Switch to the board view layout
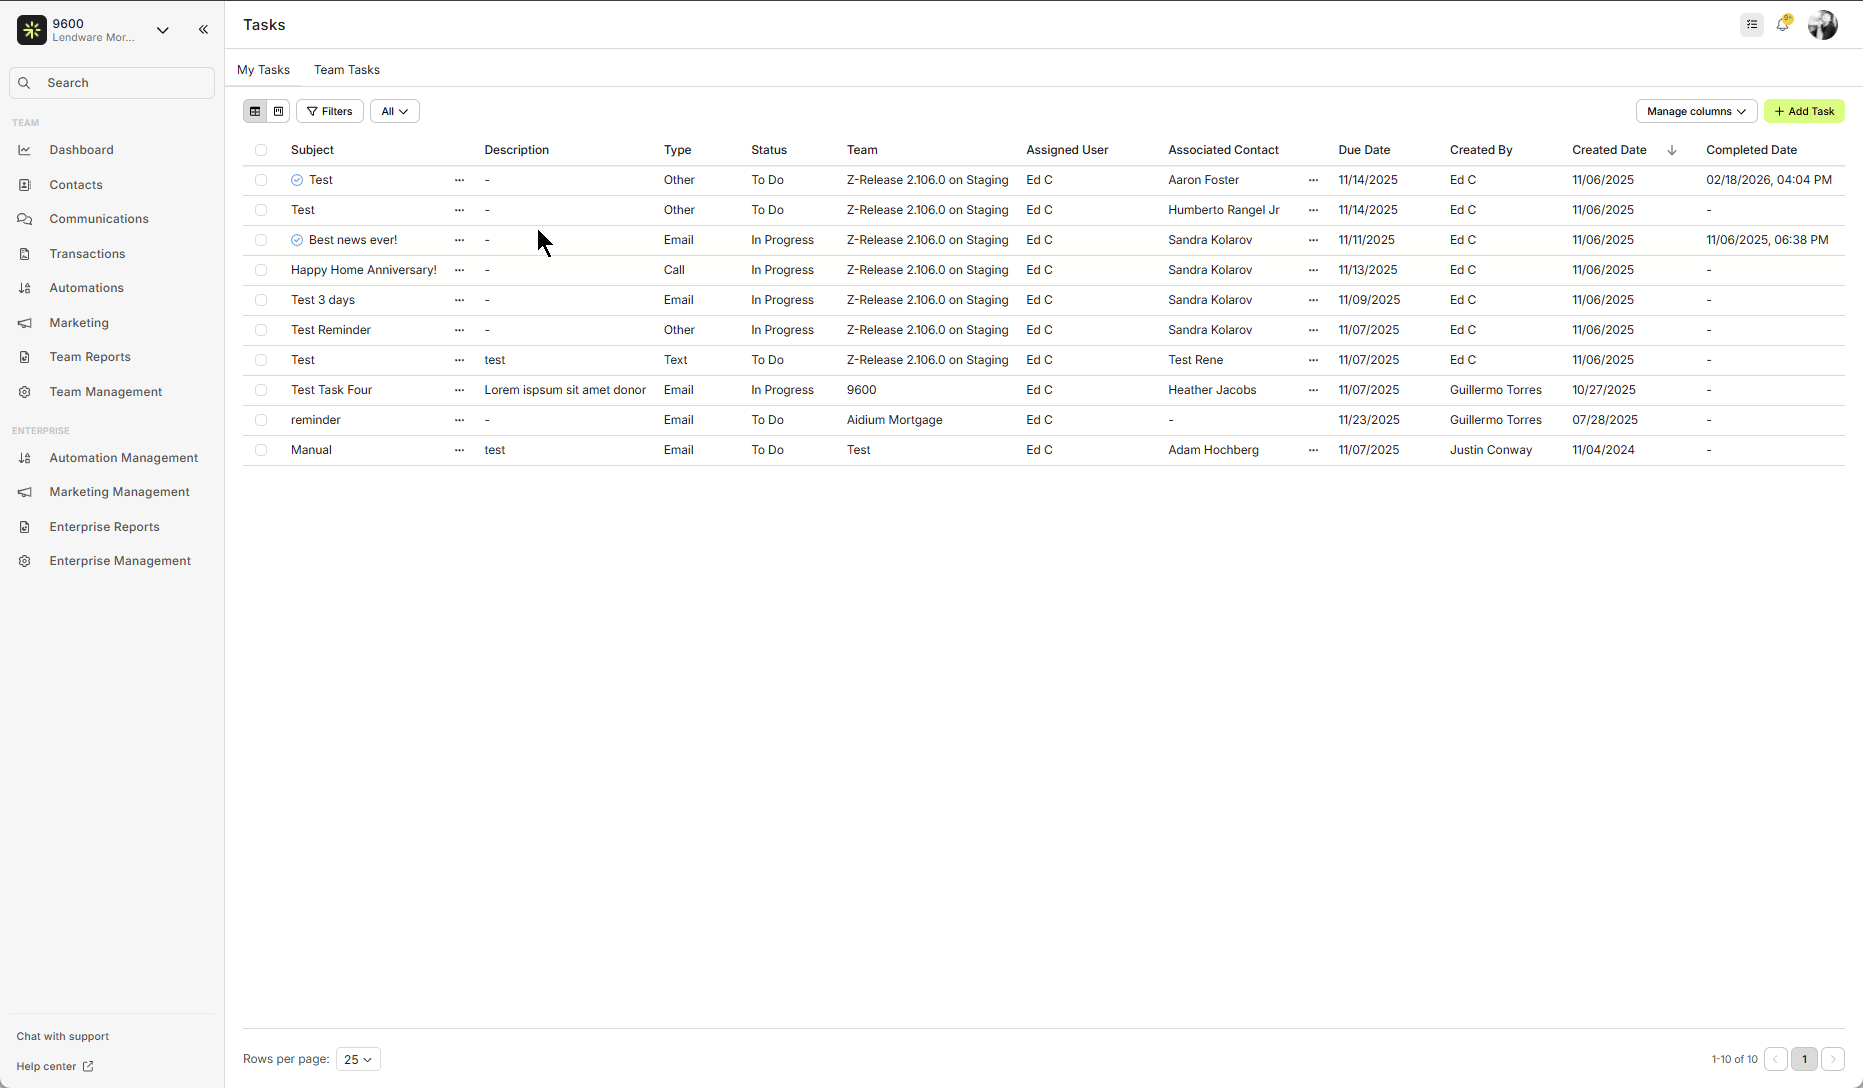The width and height of the screenshot is (1863, 1088). tap(278, 111)
